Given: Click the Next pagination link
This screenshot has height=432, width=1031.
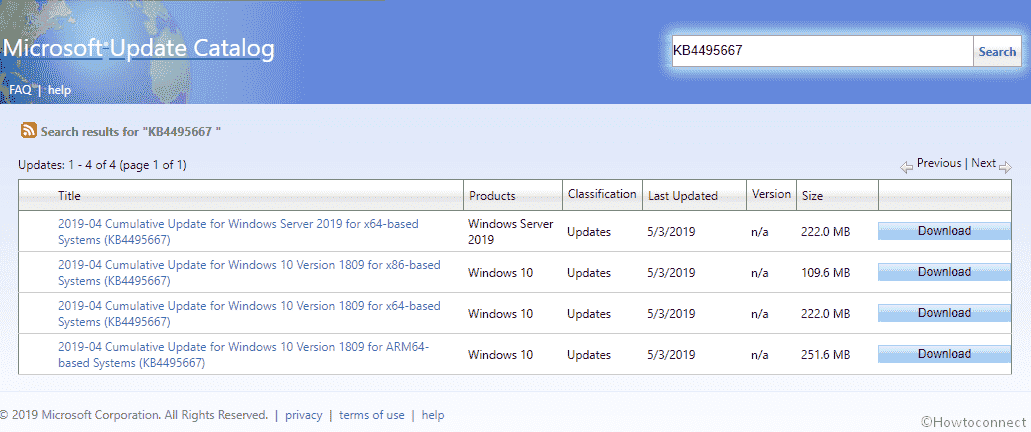Looking at the screenshot, I should [x=984, y=163].
